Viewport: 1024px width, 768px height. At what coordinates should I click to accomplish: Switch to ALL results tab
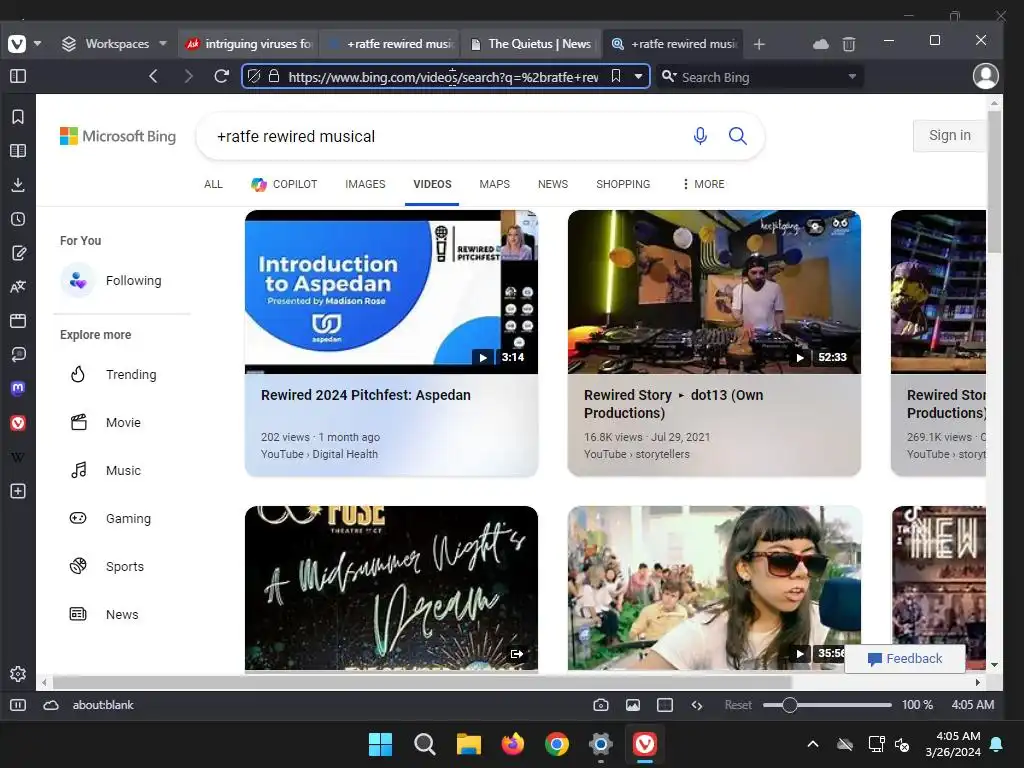click(x=213, y=184)
